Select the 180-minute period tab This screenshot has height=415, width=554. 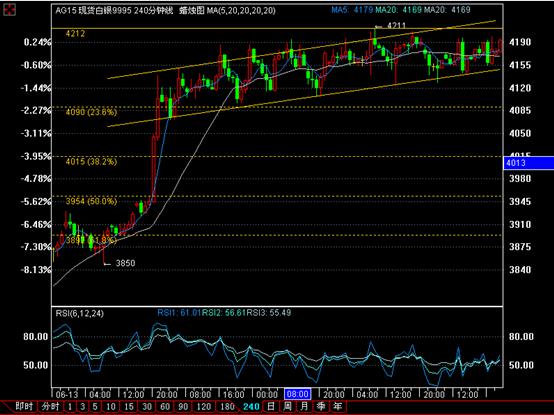click(227, 407)
